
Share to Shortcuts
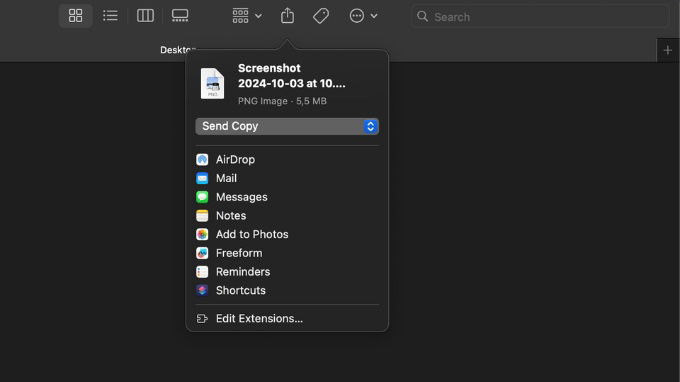(287, 290)
